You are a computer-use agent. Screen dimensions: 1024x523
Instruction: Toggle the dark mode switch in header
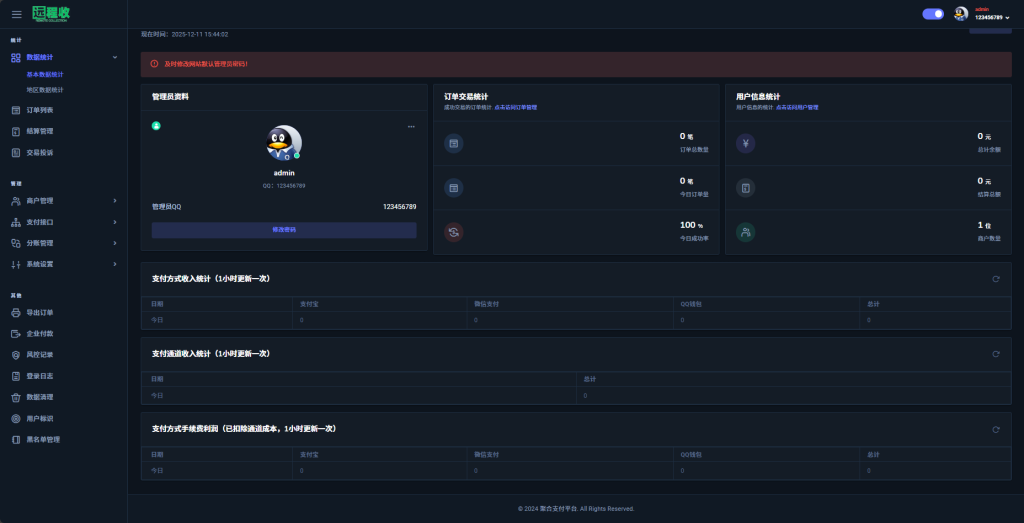tap(933, 14)
